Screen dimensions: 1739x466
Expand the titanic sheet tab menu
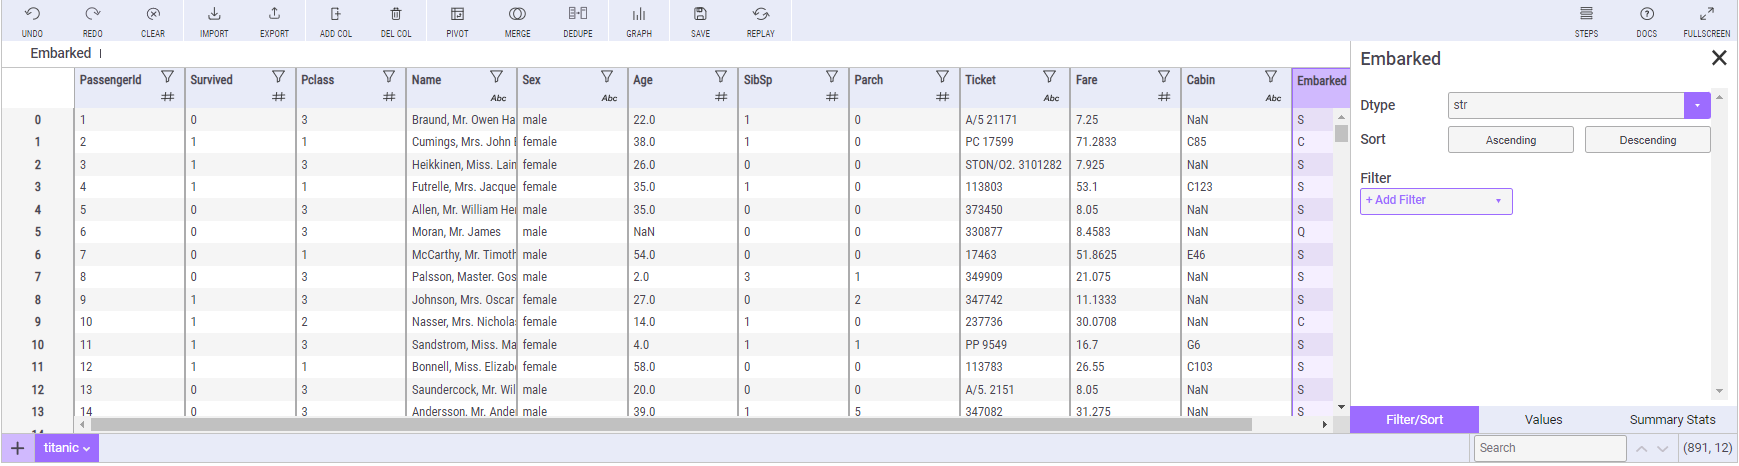point(67,448)
